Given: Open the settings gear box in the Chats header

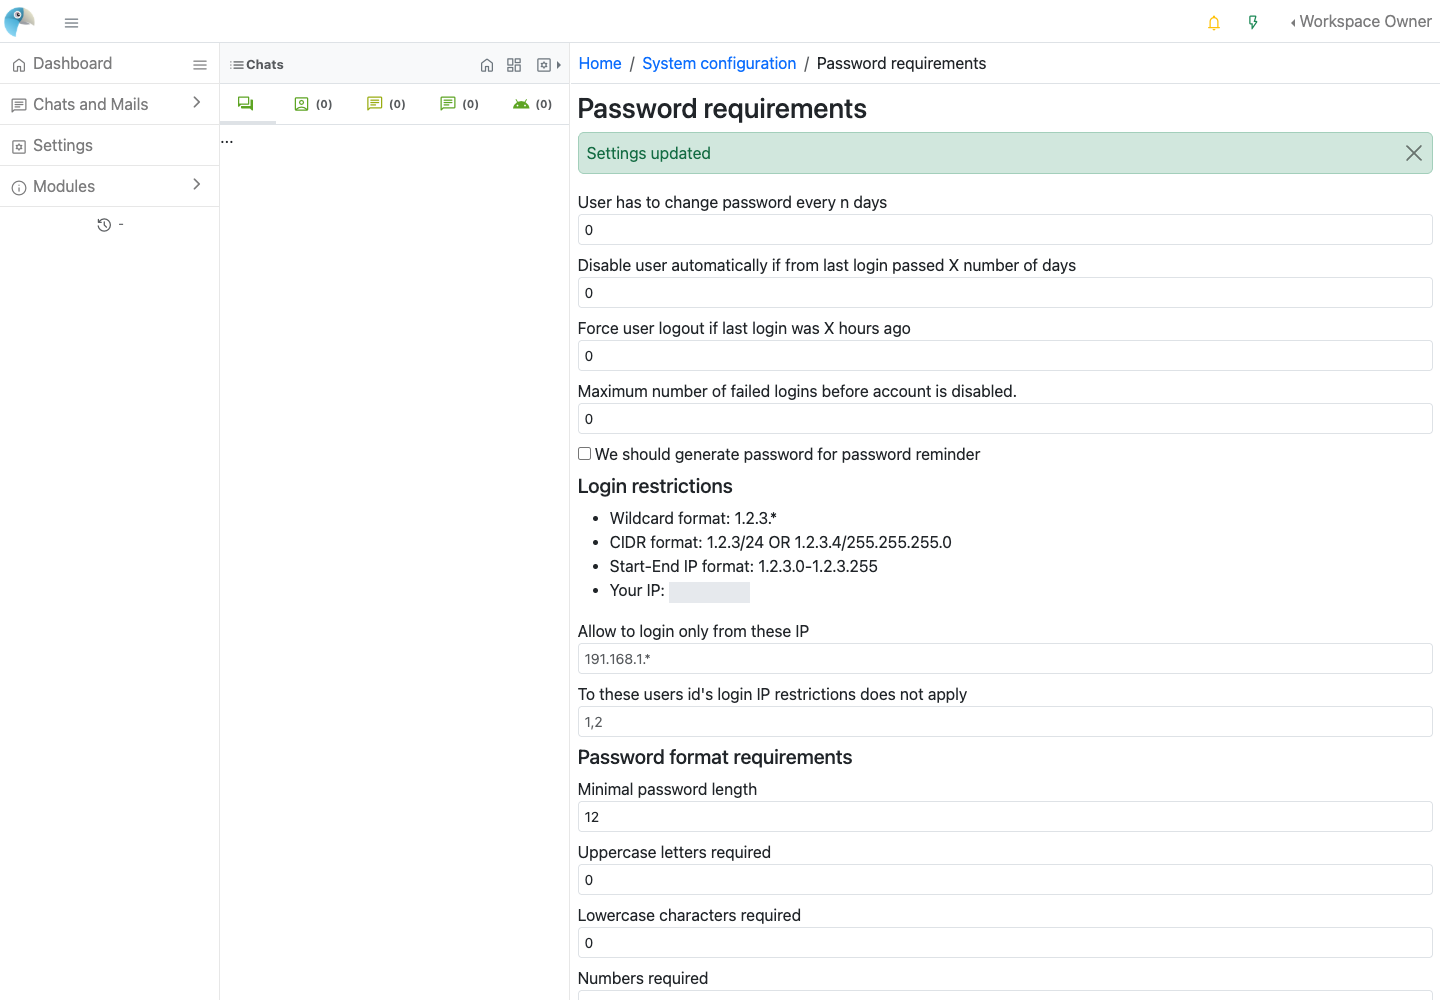Looking at the screenshot, I should tap(544, 65).
